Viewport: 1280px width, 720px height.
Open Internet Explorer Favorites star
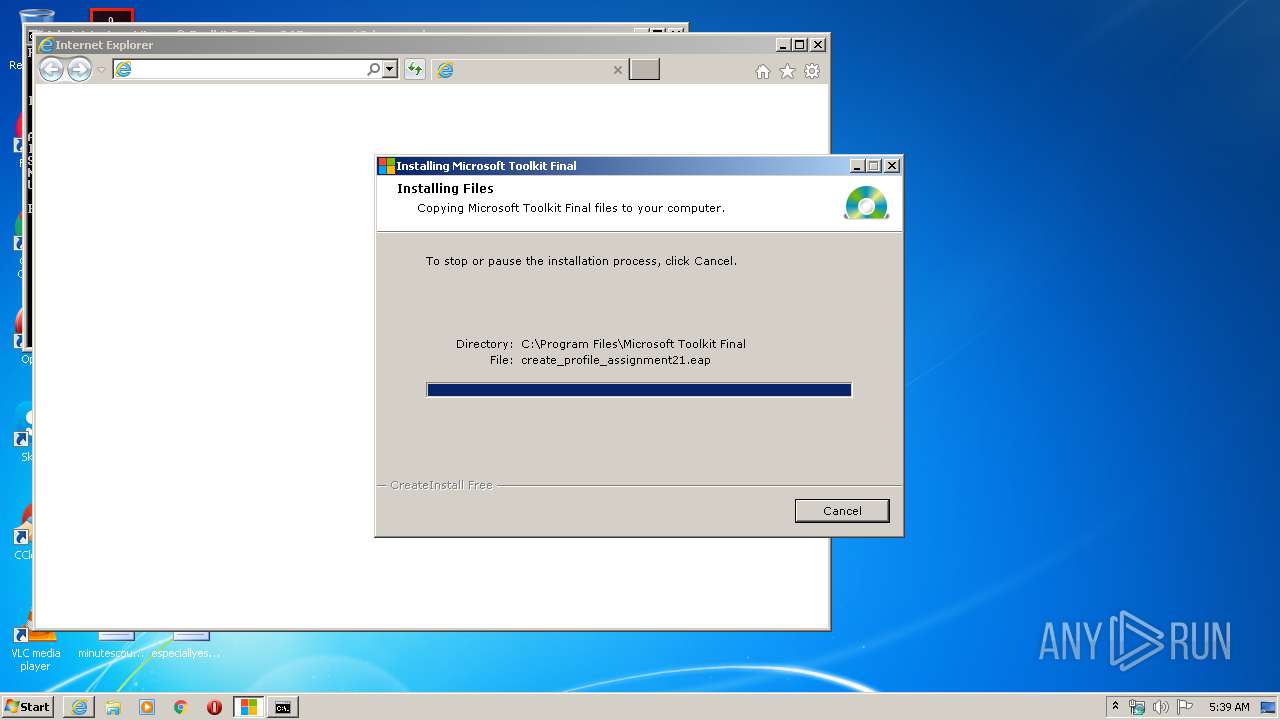pos(787,71)
